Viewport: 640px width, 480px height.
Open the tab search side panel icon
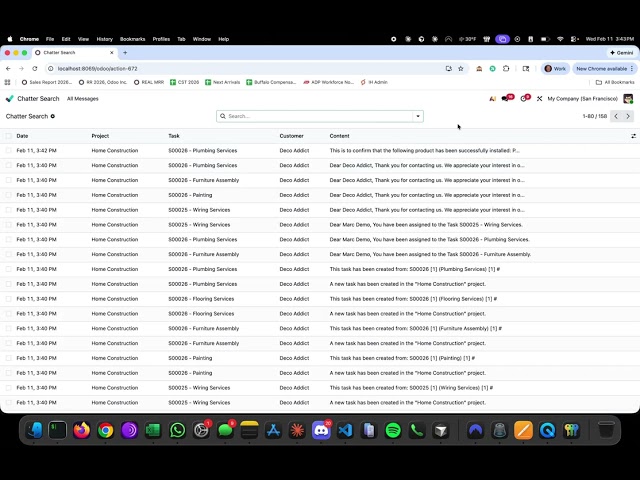coord(526,69)
